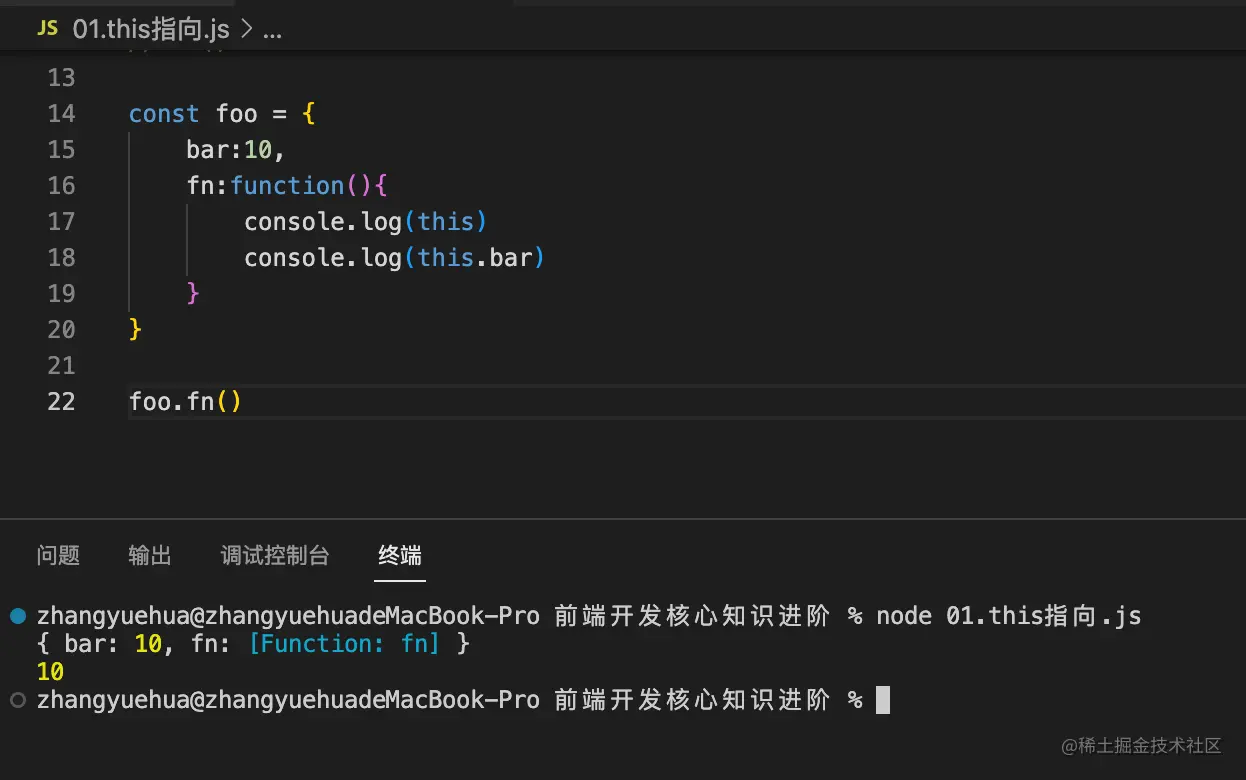Image resolution: width=1246 pixels, height=780 pixels.
Task: Click 'console.log(this.bar)' on line 18
Action: pyautogui.click(x=395, y=258)
